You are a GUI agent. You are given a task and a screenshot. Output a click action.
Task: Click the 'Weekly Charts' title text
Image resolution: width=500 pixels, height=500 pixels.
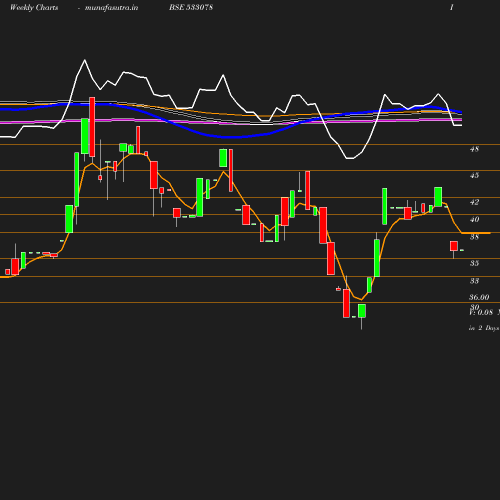(34, 8)
